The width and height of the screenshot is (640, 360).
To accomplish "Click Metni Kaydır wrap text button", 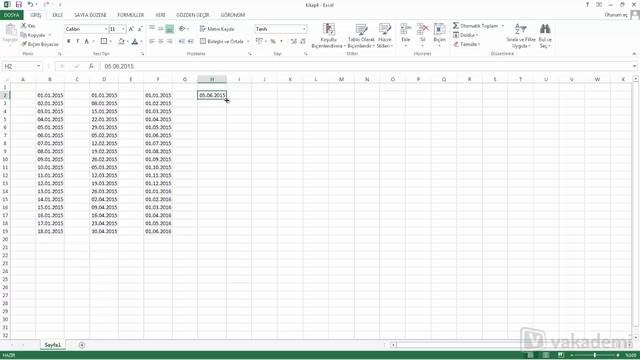I will 217,29.
